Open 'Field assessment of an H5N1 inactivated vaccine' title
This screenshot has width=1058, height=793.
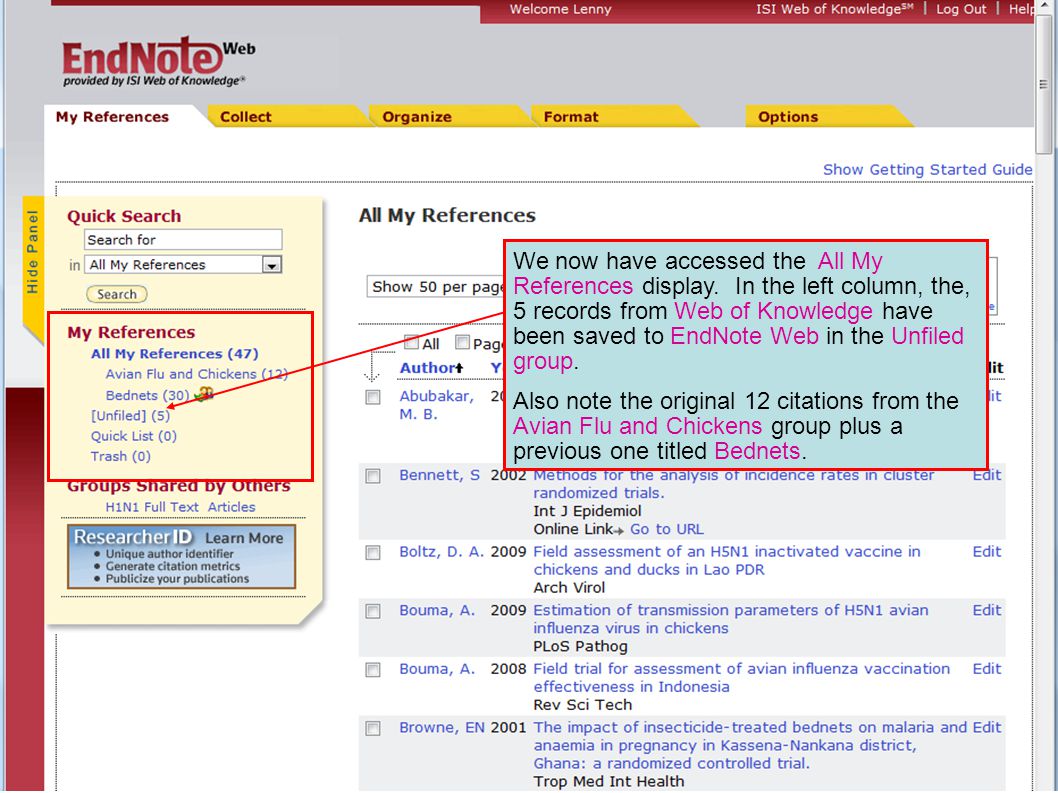(727, 560)
